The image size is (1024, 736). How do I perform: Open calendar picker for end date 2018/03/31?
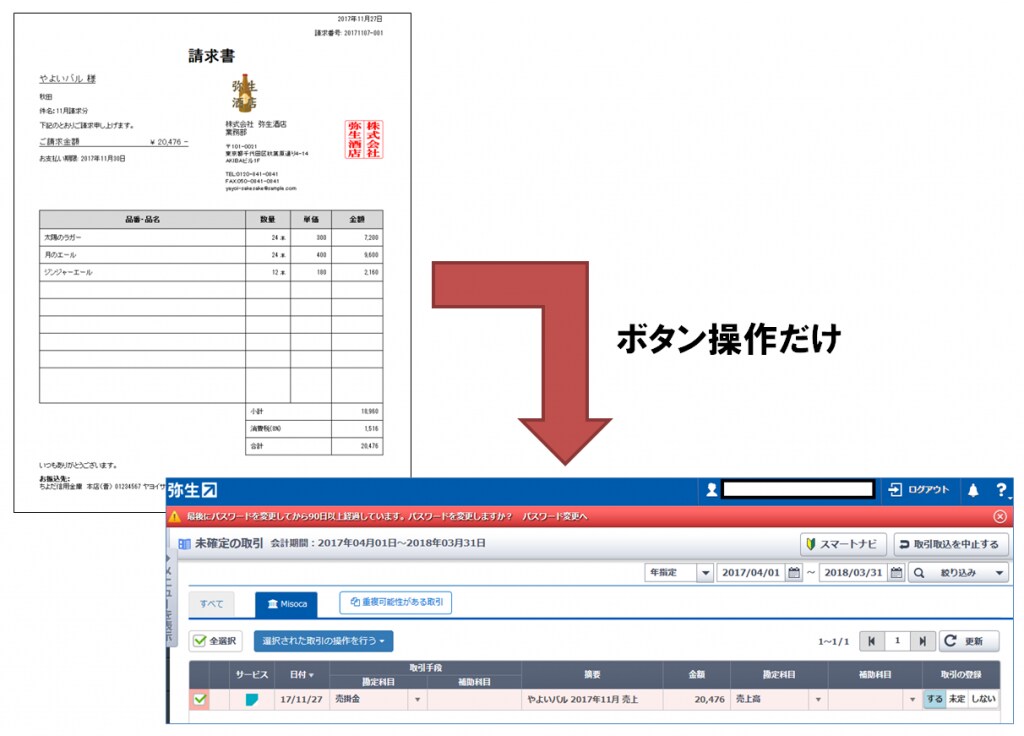897,573
